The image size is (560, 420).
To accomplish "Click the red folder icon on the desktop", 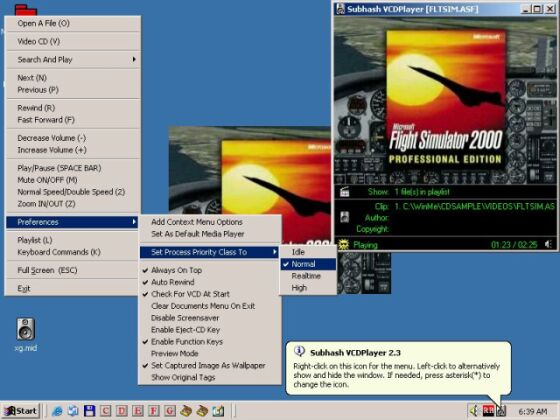I will [x=26, y=10].
